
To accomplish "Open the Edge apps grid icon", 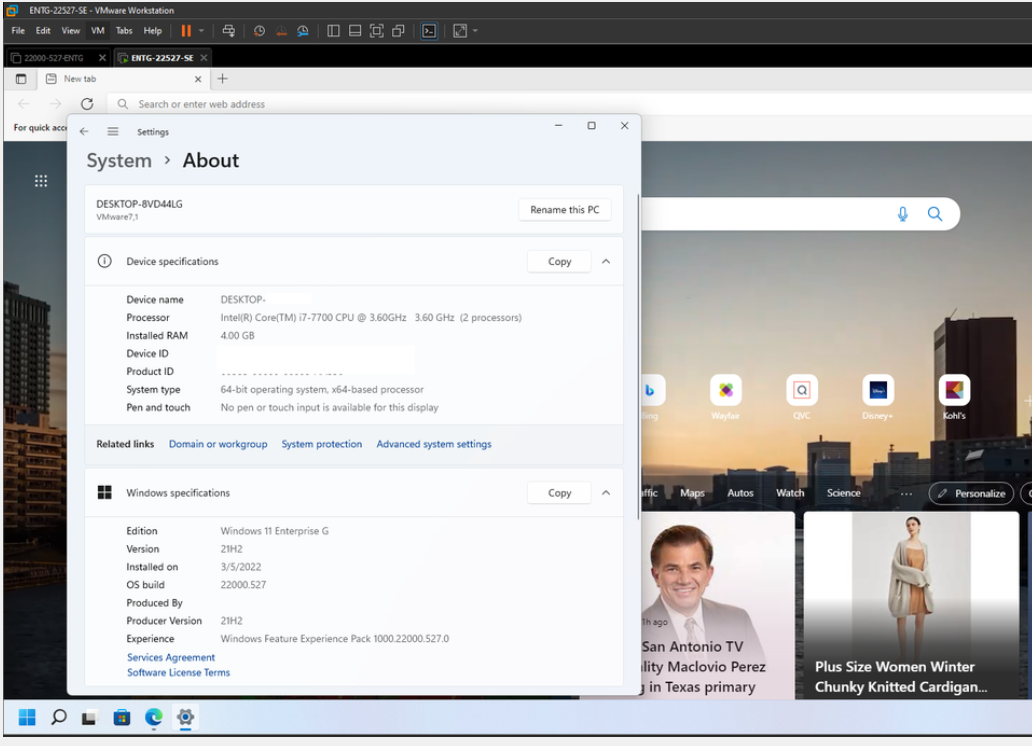I will pos(41,181).
